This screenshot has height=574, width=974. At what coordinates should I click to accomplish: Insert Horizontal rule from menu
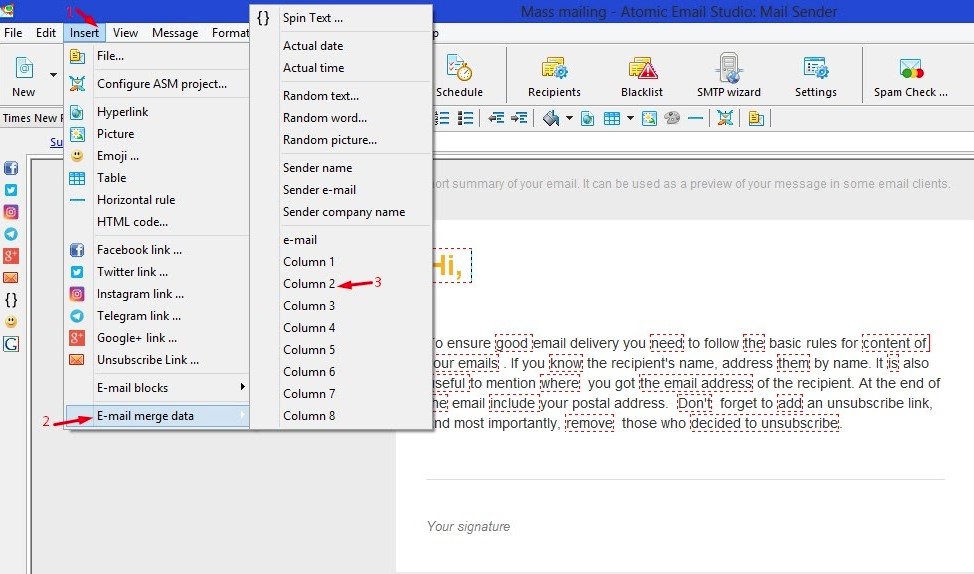(x=158, y=200)
